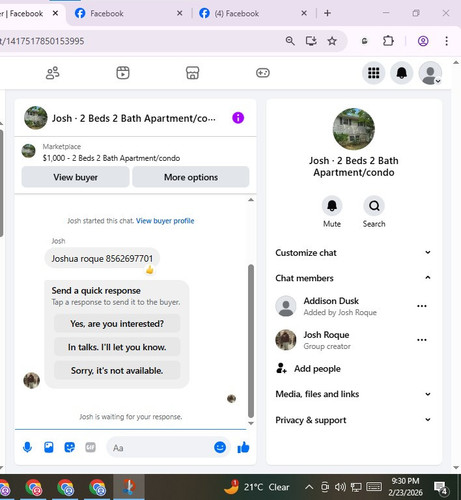Click the chat header listing title
Screen dimensions: 461x500
134,118
